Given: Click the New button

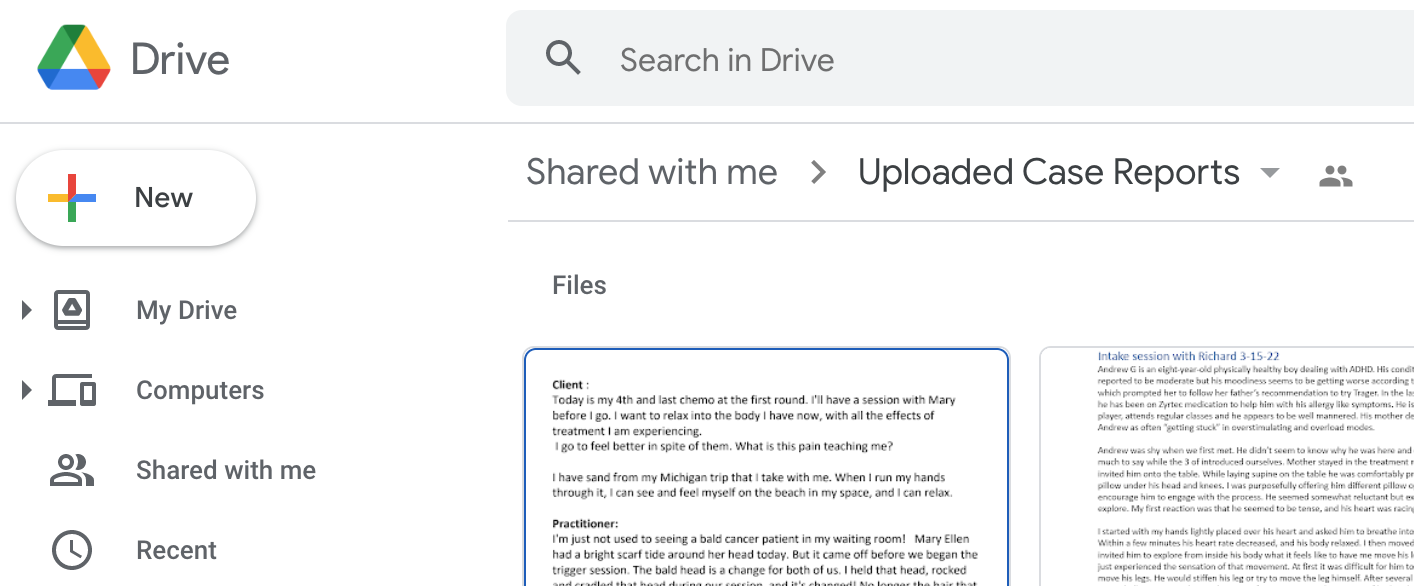Looking at the screenshot, I should click(x=136, y=198).
